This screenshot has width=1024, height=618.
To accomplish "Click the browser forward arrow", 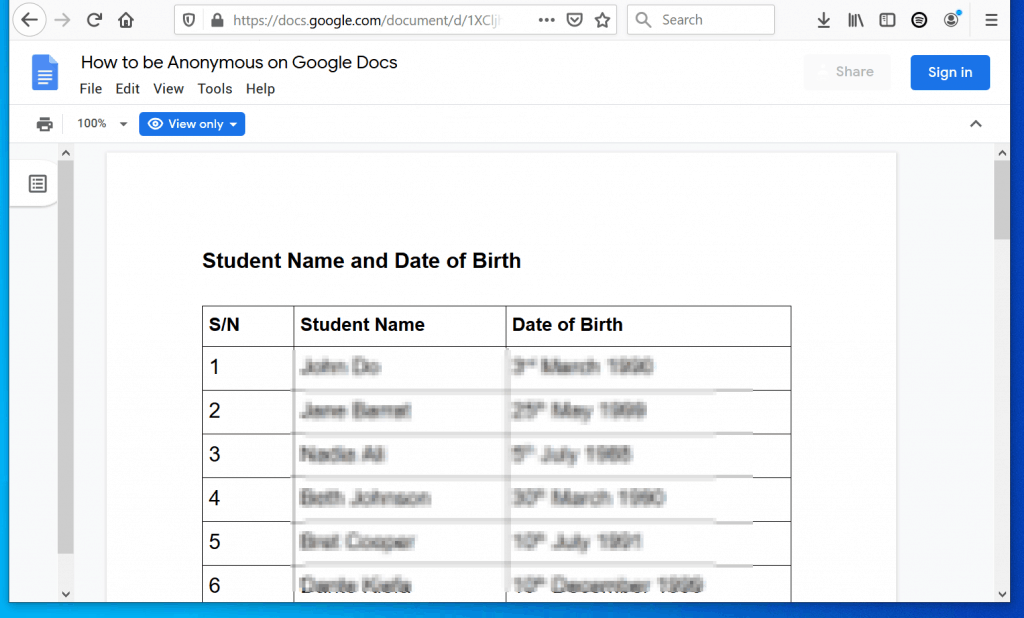I will pos(63,20).
